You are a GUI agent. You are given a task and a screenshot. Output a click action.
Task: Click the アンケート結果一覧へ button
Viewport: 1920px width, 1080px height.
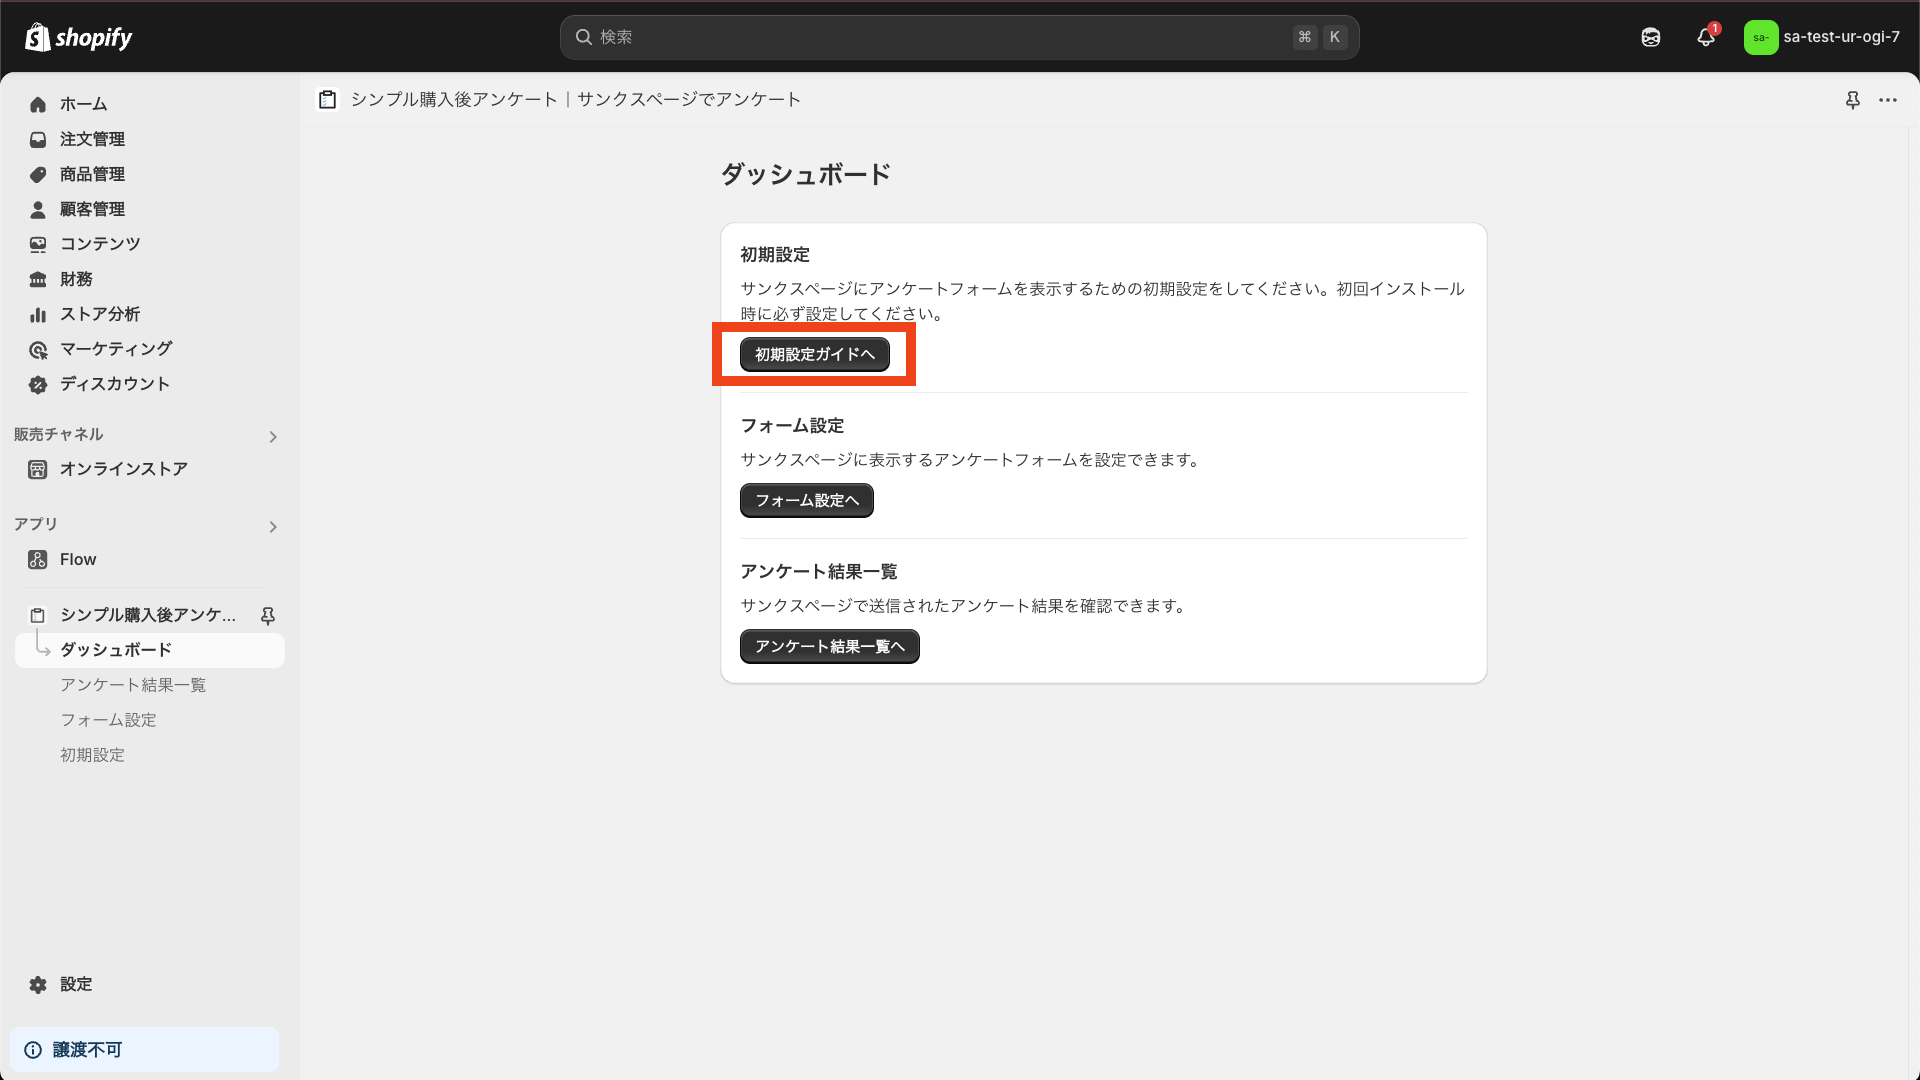[829, 646]
